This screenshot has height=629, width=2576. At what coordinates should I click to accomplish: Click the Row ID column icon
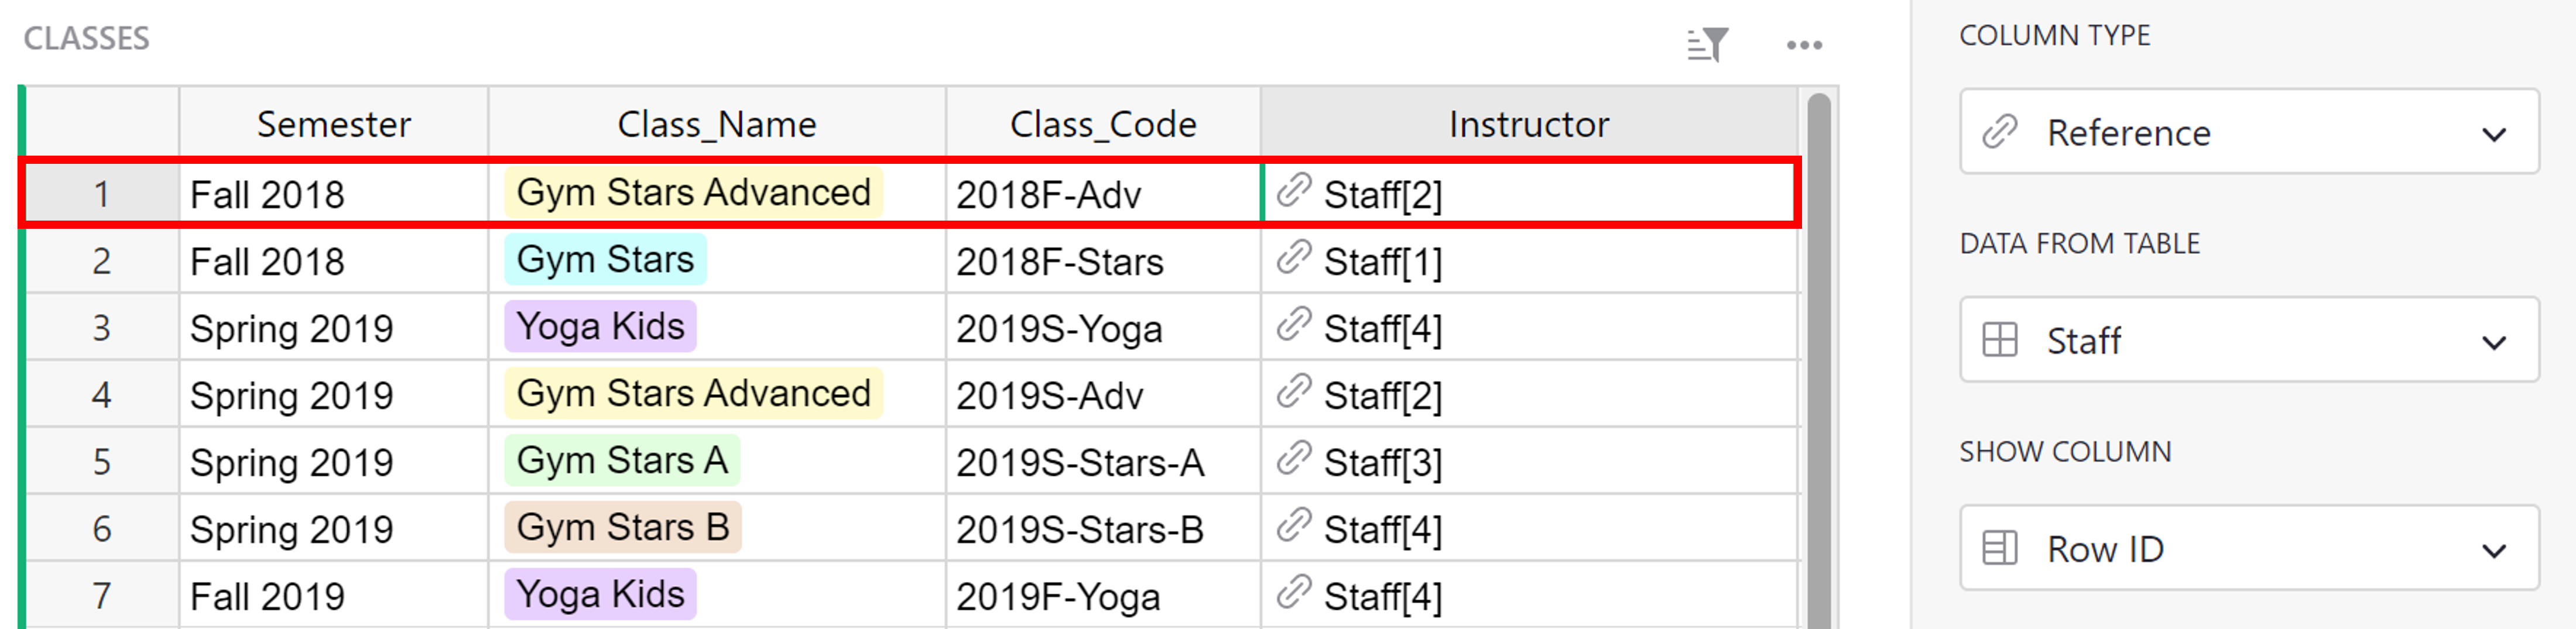click(x=2000, y=549)
